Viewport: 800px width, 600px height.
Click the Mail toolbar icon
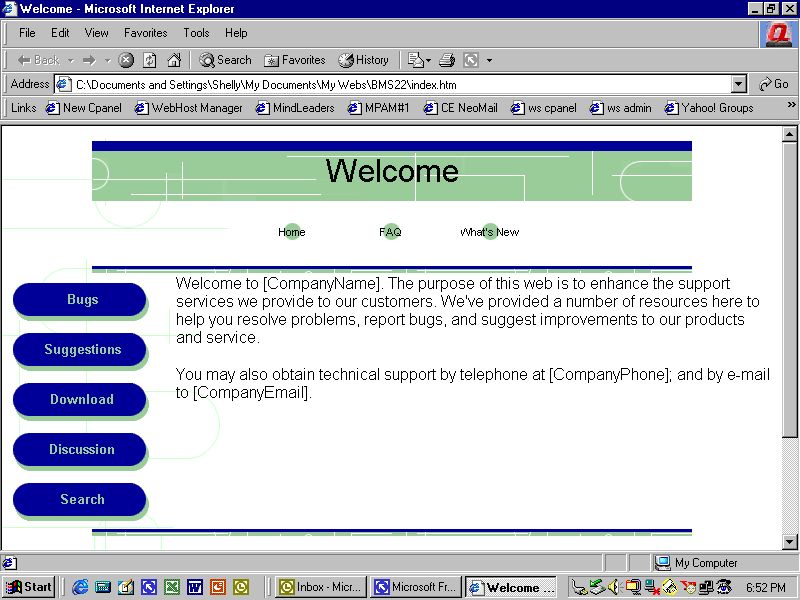[x=416, y=60]
